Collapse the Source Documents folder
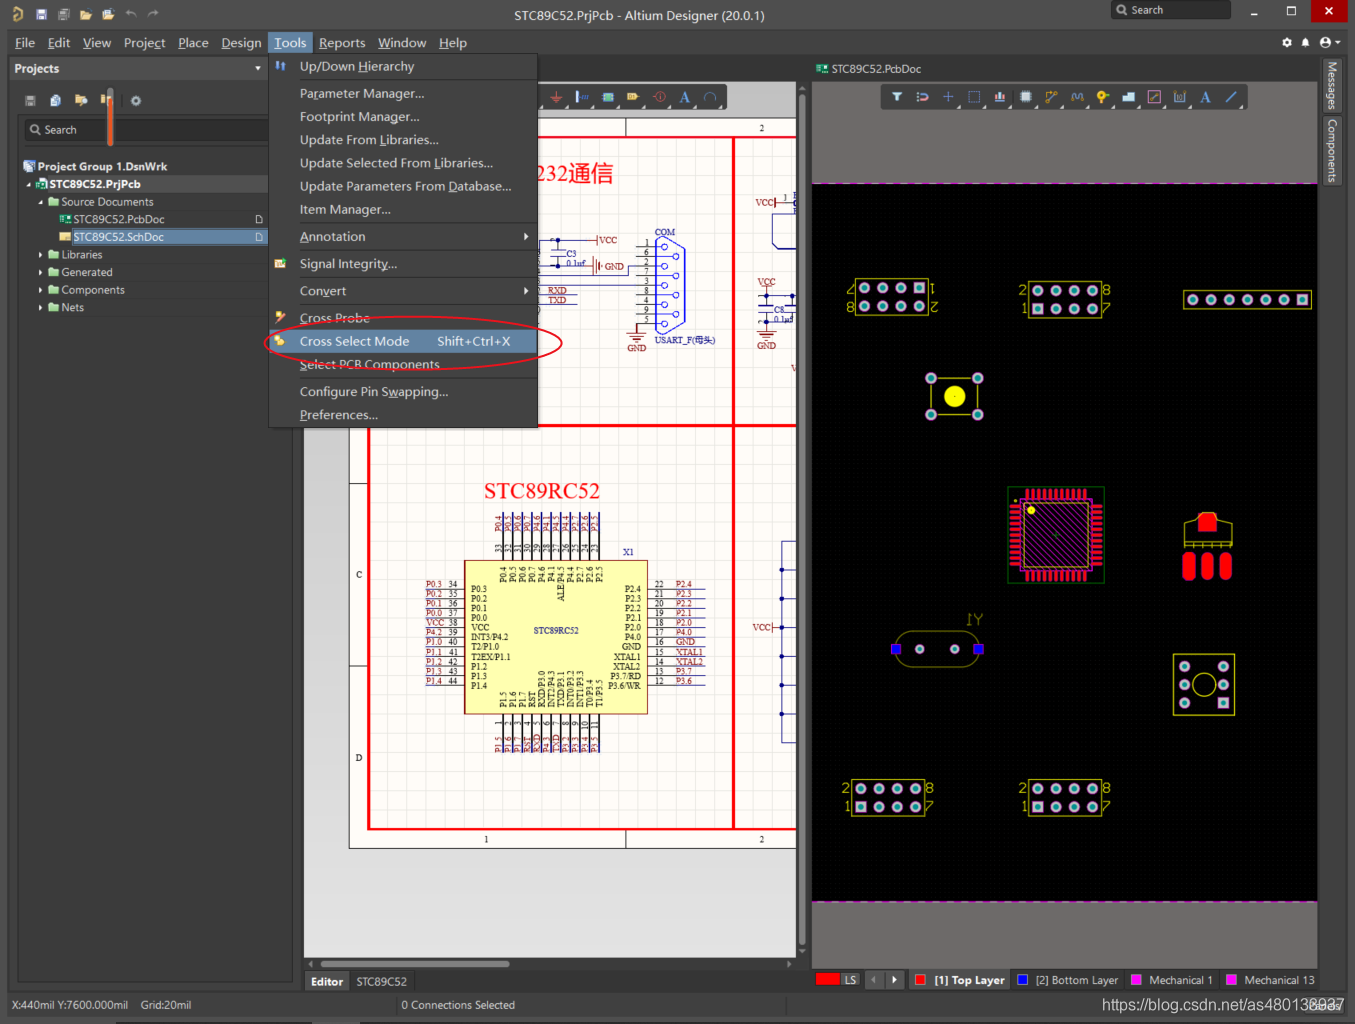The image size is (1355, 1024). point(41,202)
